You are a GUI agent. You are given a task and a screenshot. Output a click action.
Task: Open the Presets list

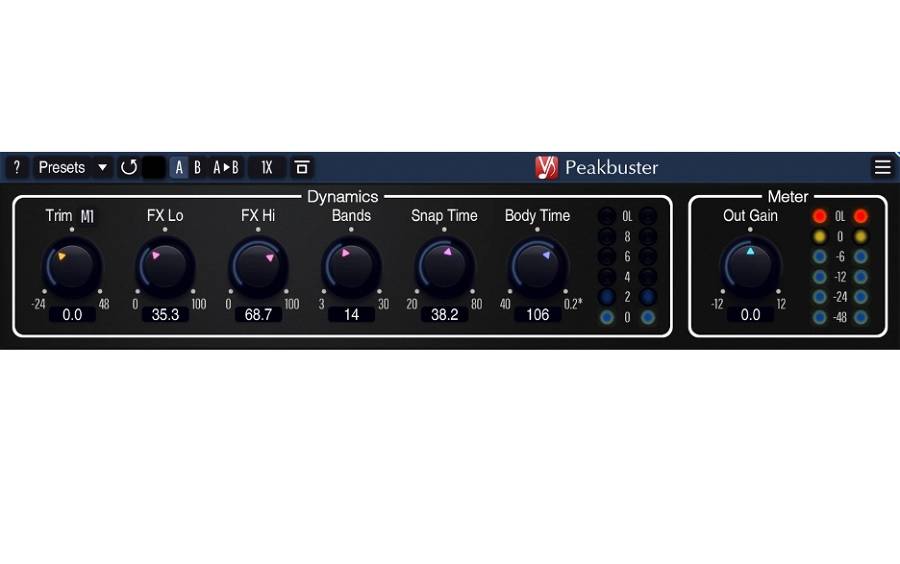[62, 167]
